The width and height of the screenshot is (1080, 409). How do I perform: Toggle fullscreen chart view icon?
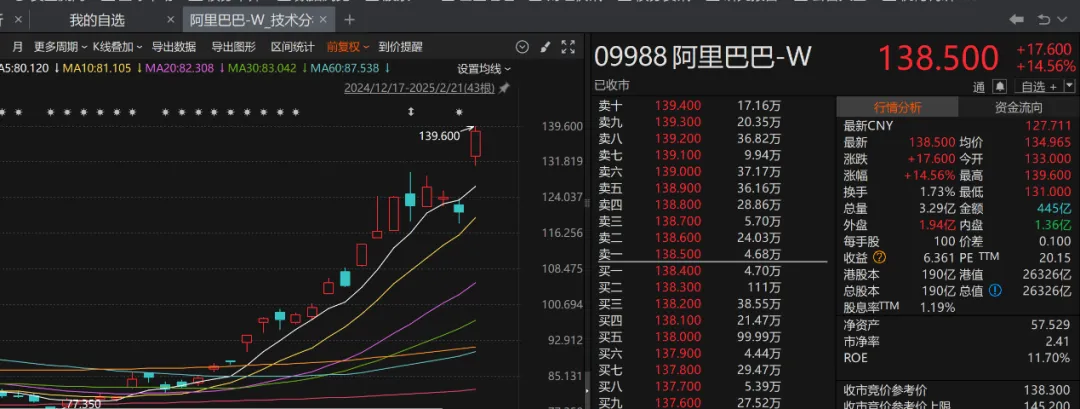(x=568, y=47)
